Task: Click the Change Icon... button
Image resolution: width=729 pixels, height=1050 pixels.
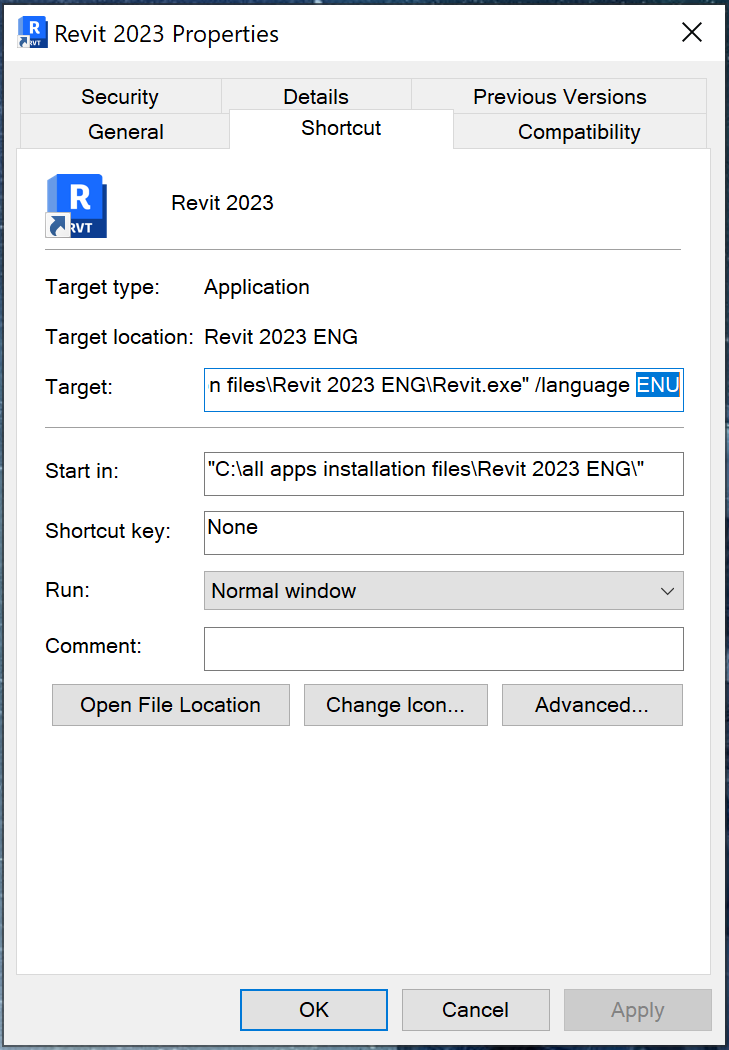Action: click(395, 705)
